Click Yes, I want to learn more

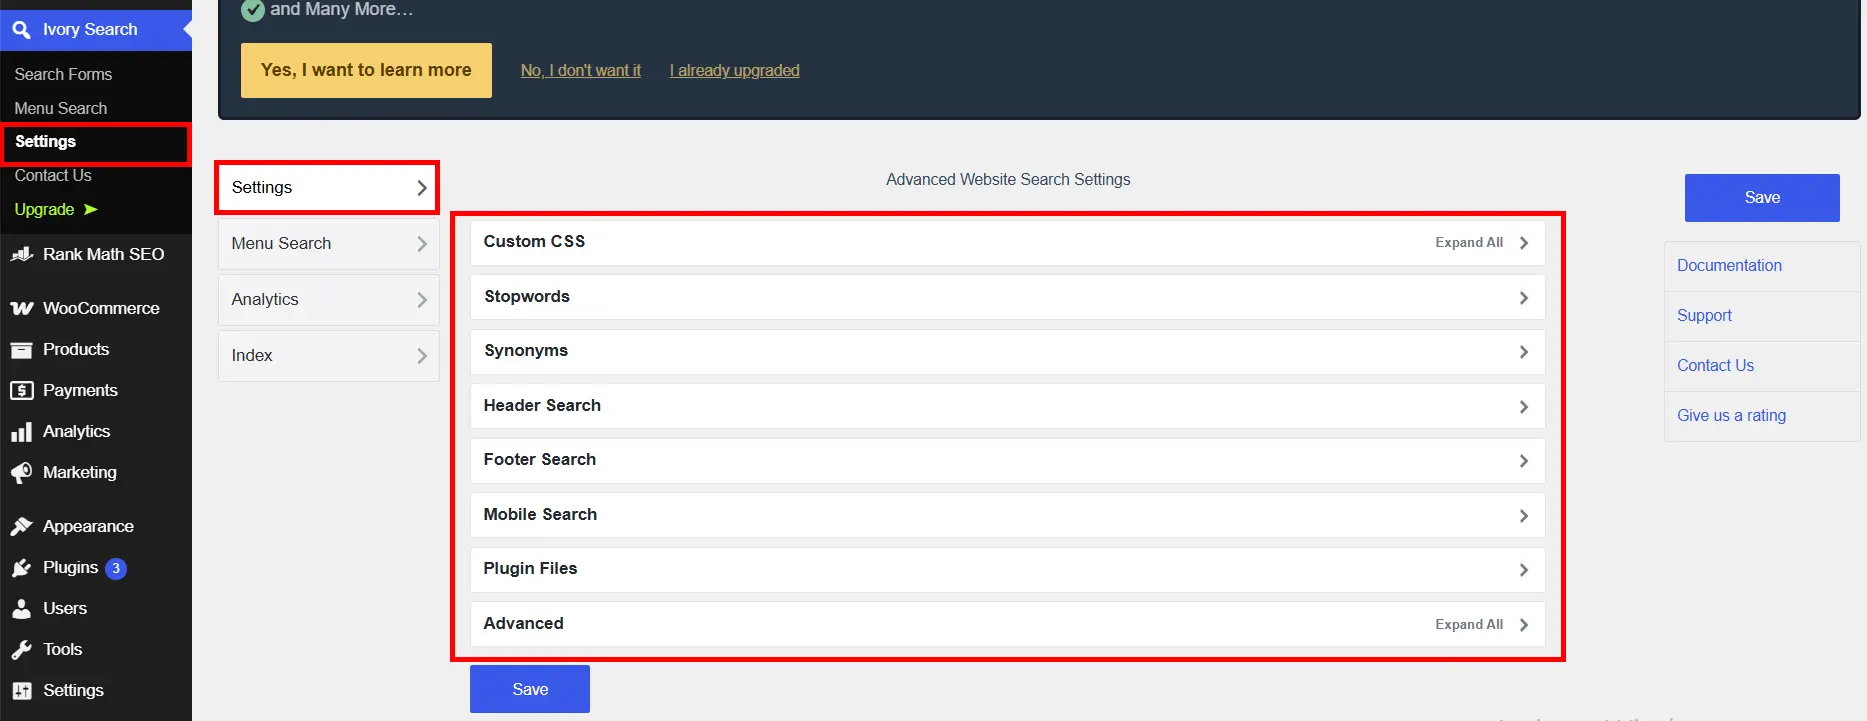[366, 70]
